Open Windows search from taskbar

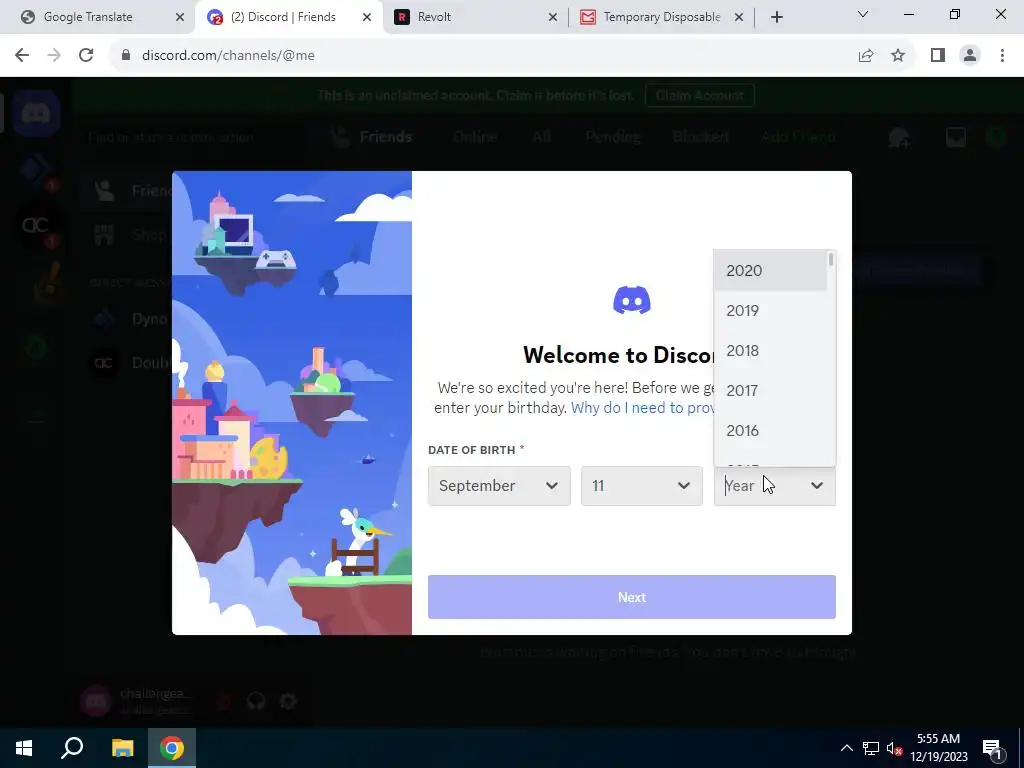pyautogui.click(x=72, y=748)
